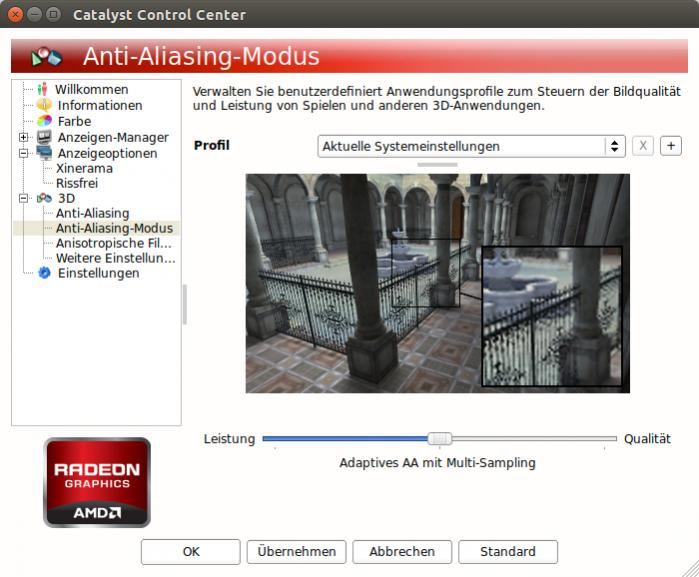Click the Abbrechen button
This screenshot has width=699, height=577.
click(x=402, y=552)
